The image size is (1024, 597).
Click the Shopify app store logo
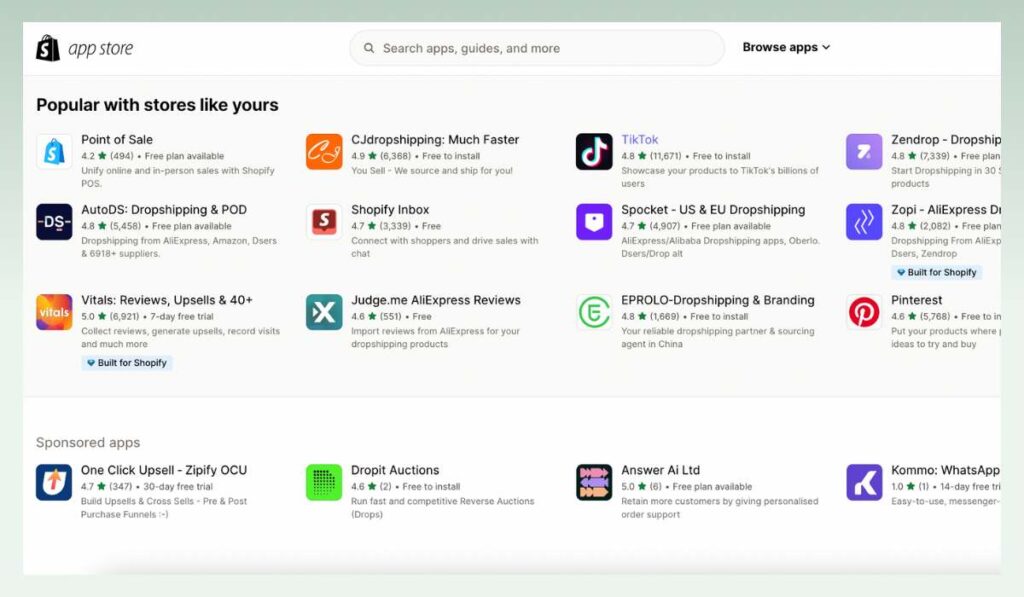tap(84, 48)
